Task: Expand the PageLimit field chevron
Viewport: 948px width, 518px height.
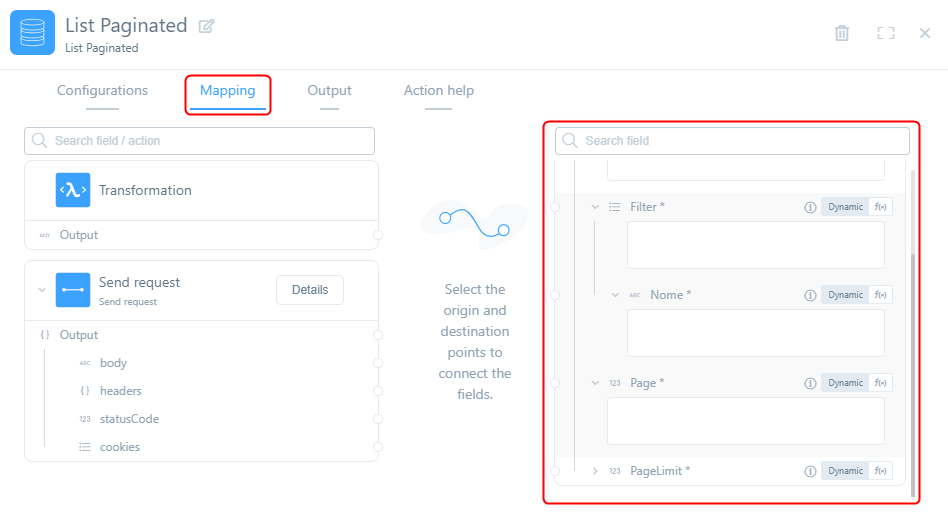Action: click(x=595, y=471)
